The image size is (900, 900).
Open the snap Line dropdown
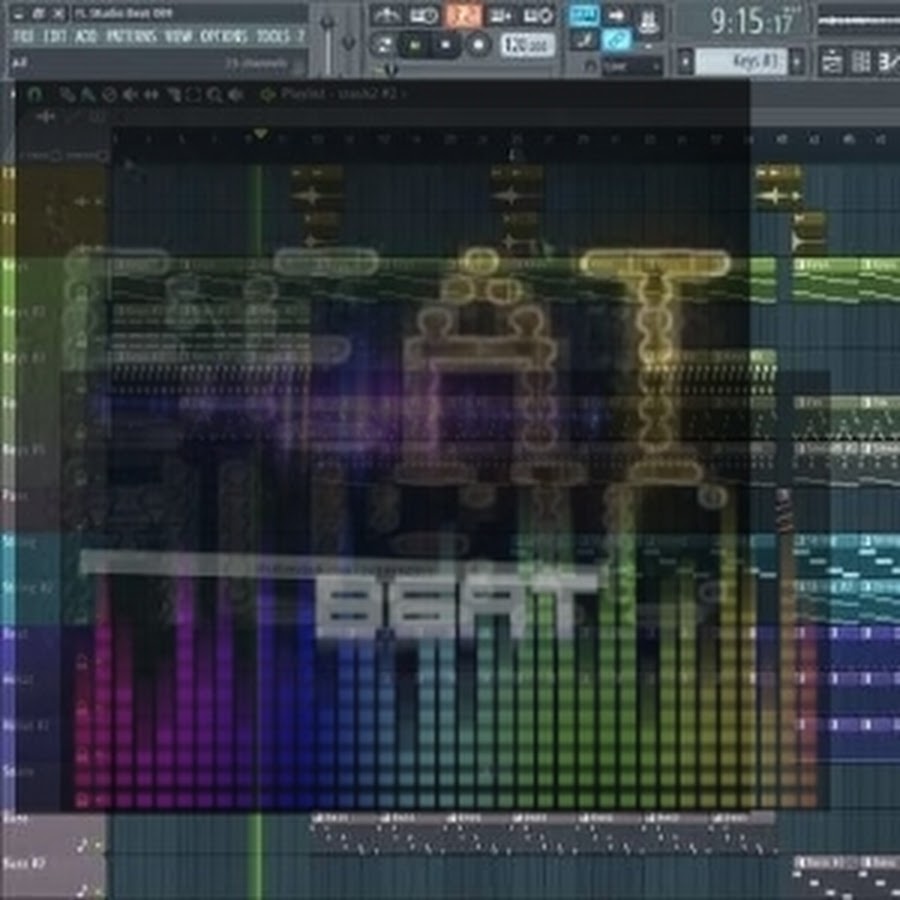pos(630,66)
